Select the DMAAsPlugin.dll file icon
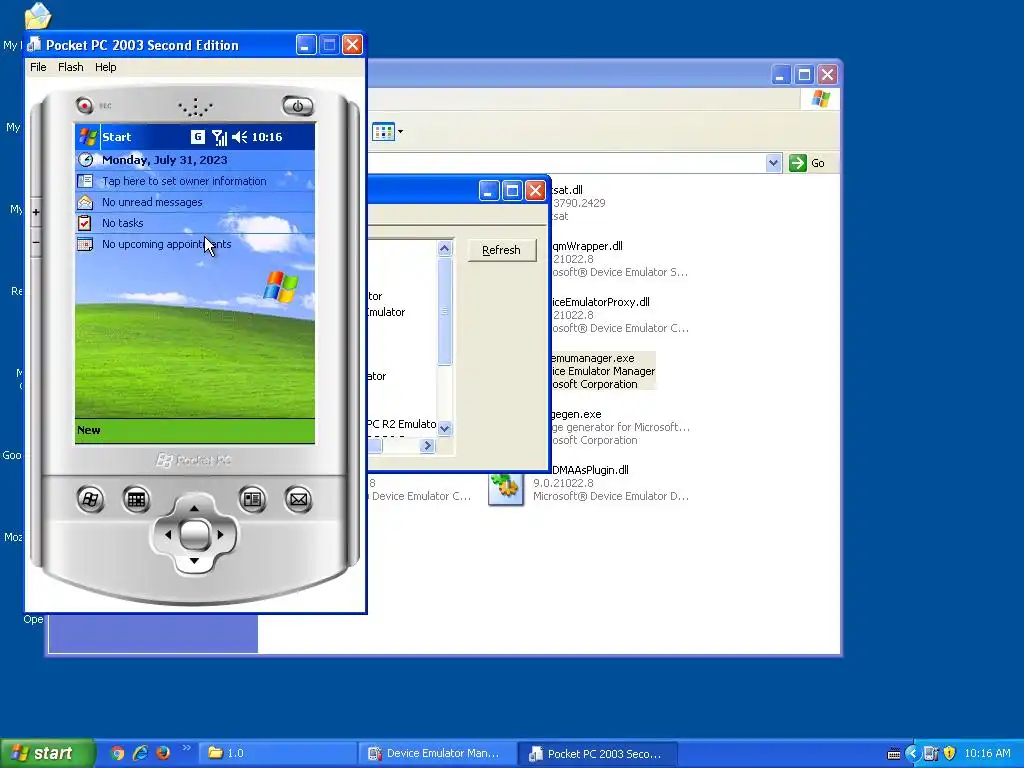 coord(505,487)
